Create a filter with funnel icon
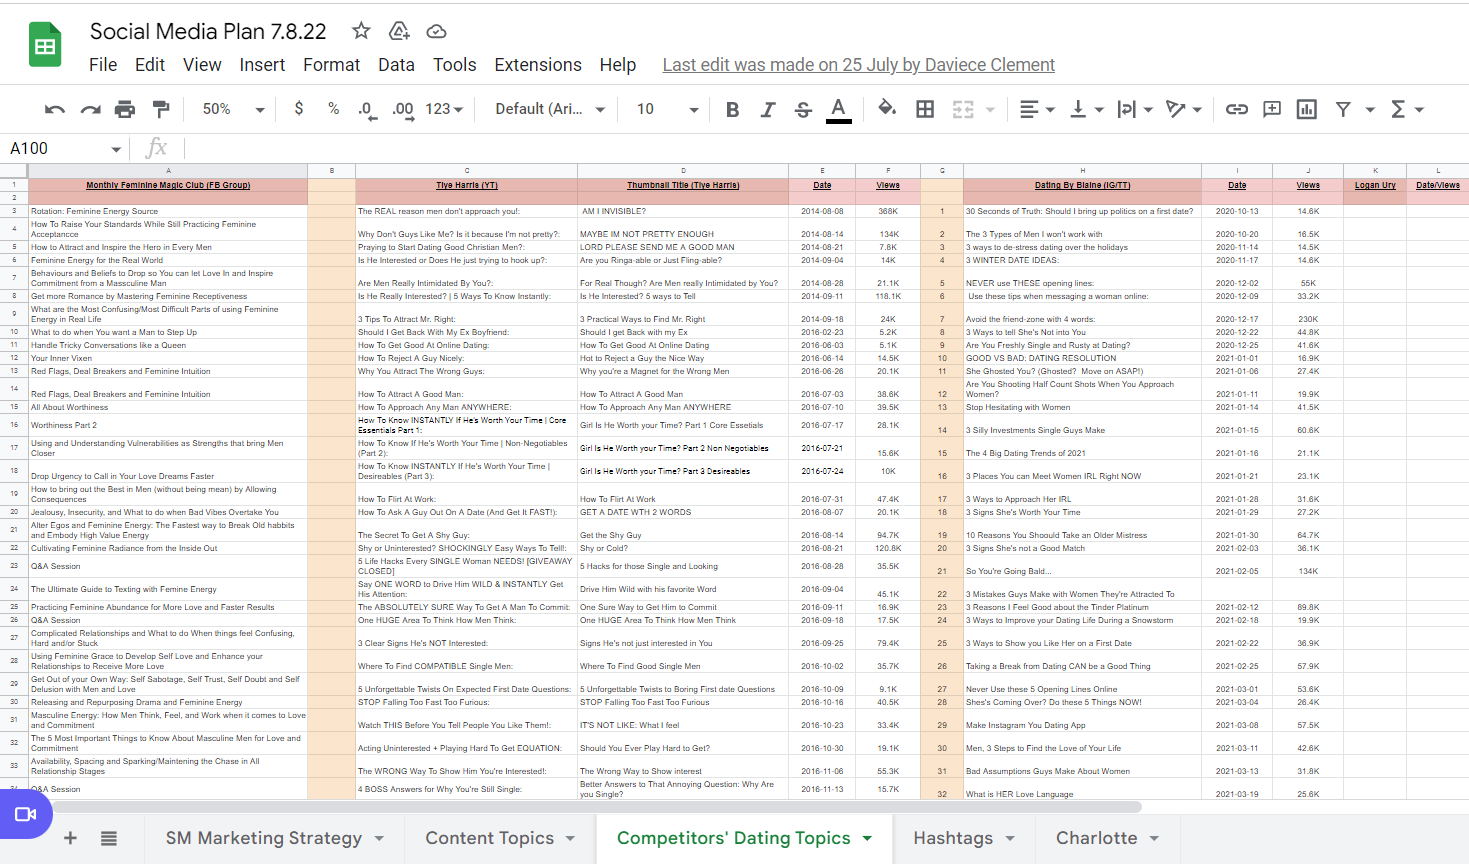The height and width of the screenshot is (864, 1469). point(1343,109)
